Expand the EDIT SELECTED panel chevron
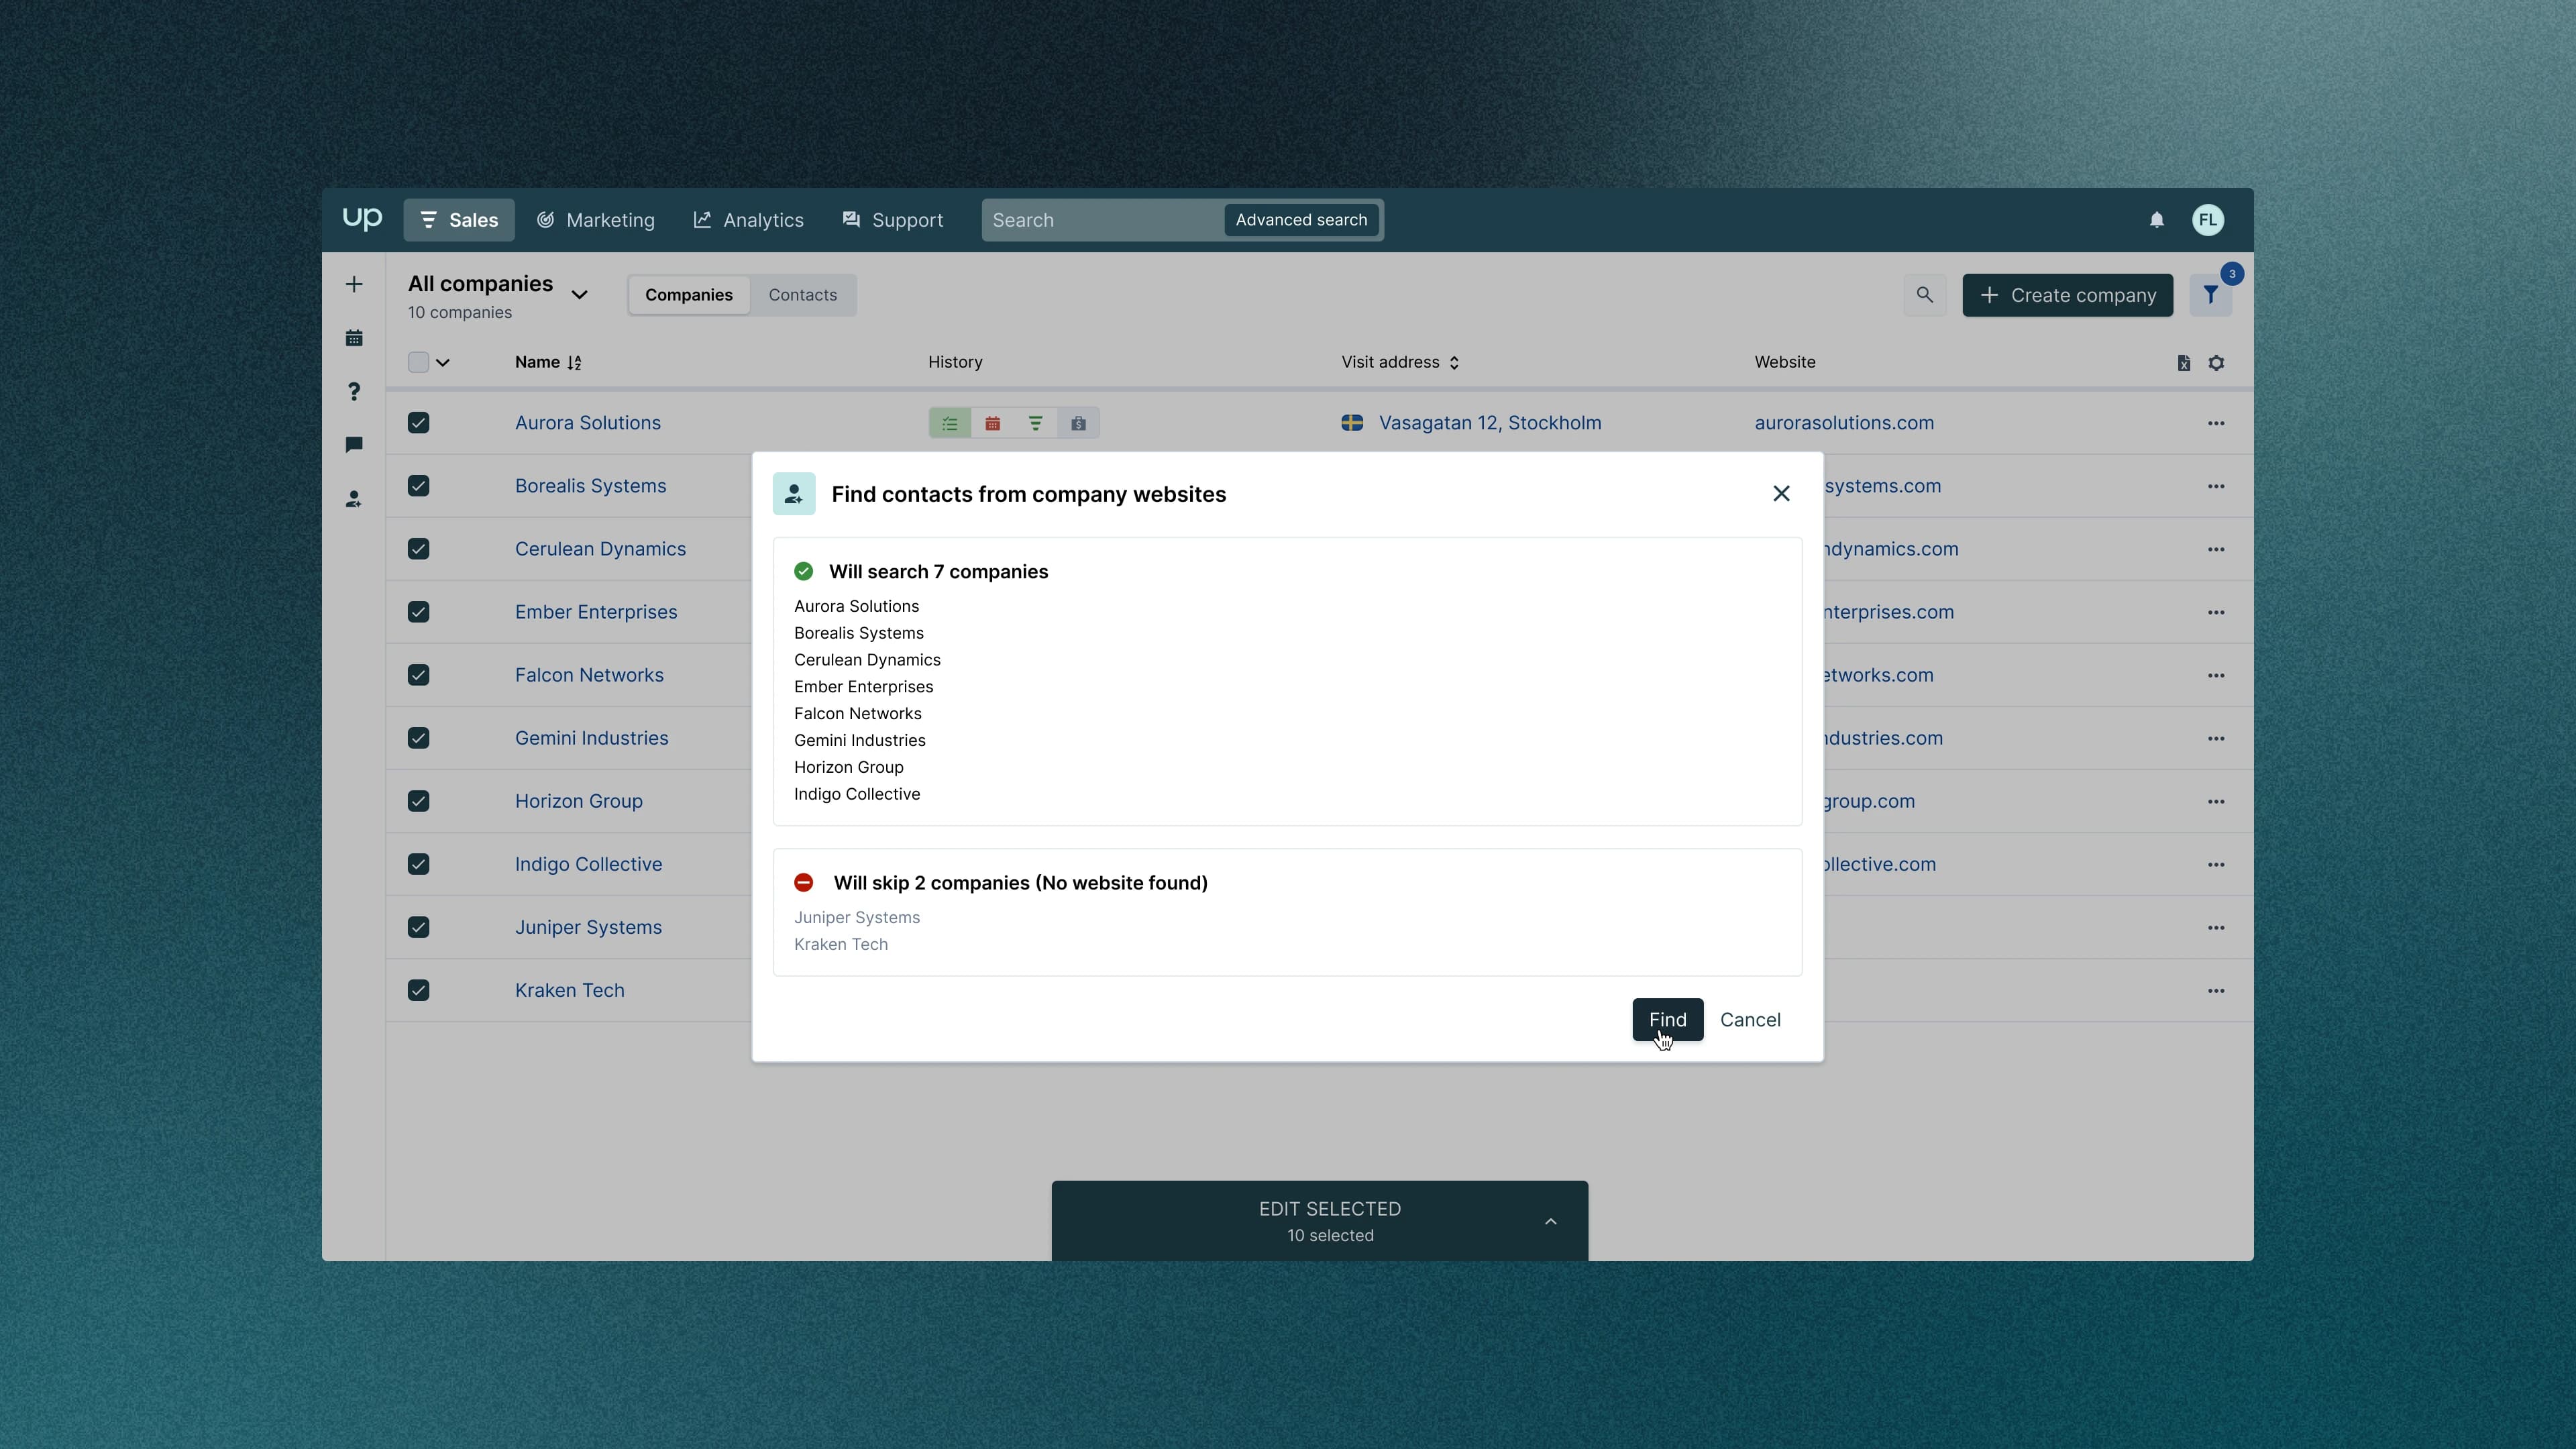This screenshot has height=1449, width=2576. [x=1550, y=1221]
